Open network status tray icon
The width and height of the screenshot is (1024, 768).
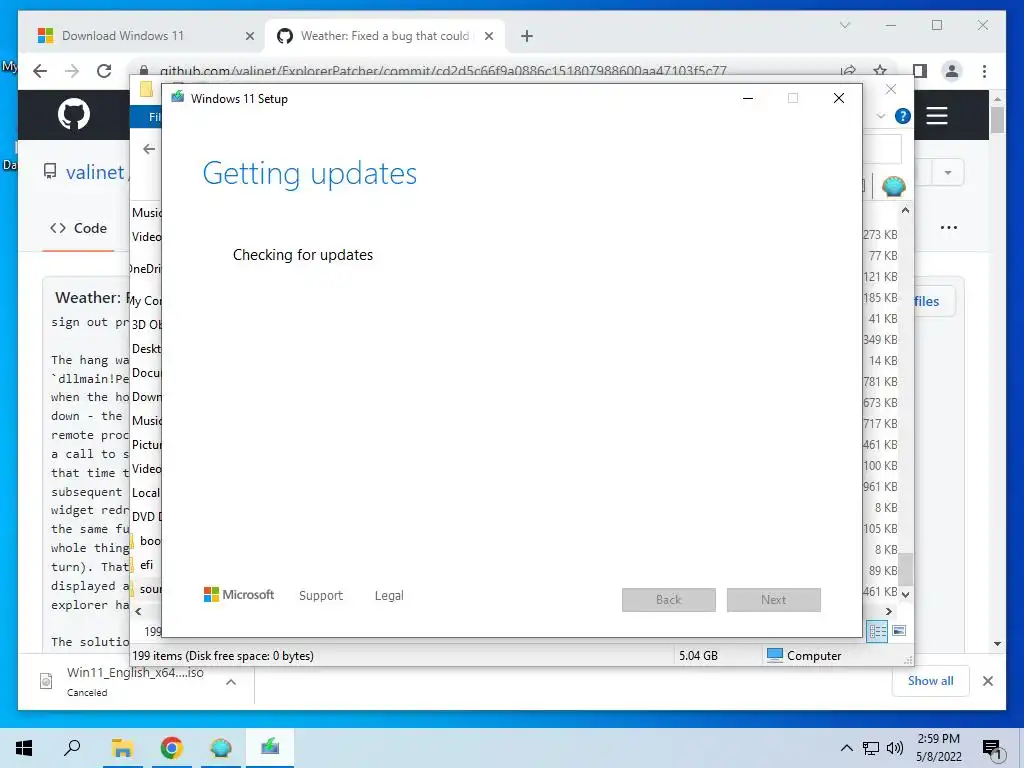point(871,748)
